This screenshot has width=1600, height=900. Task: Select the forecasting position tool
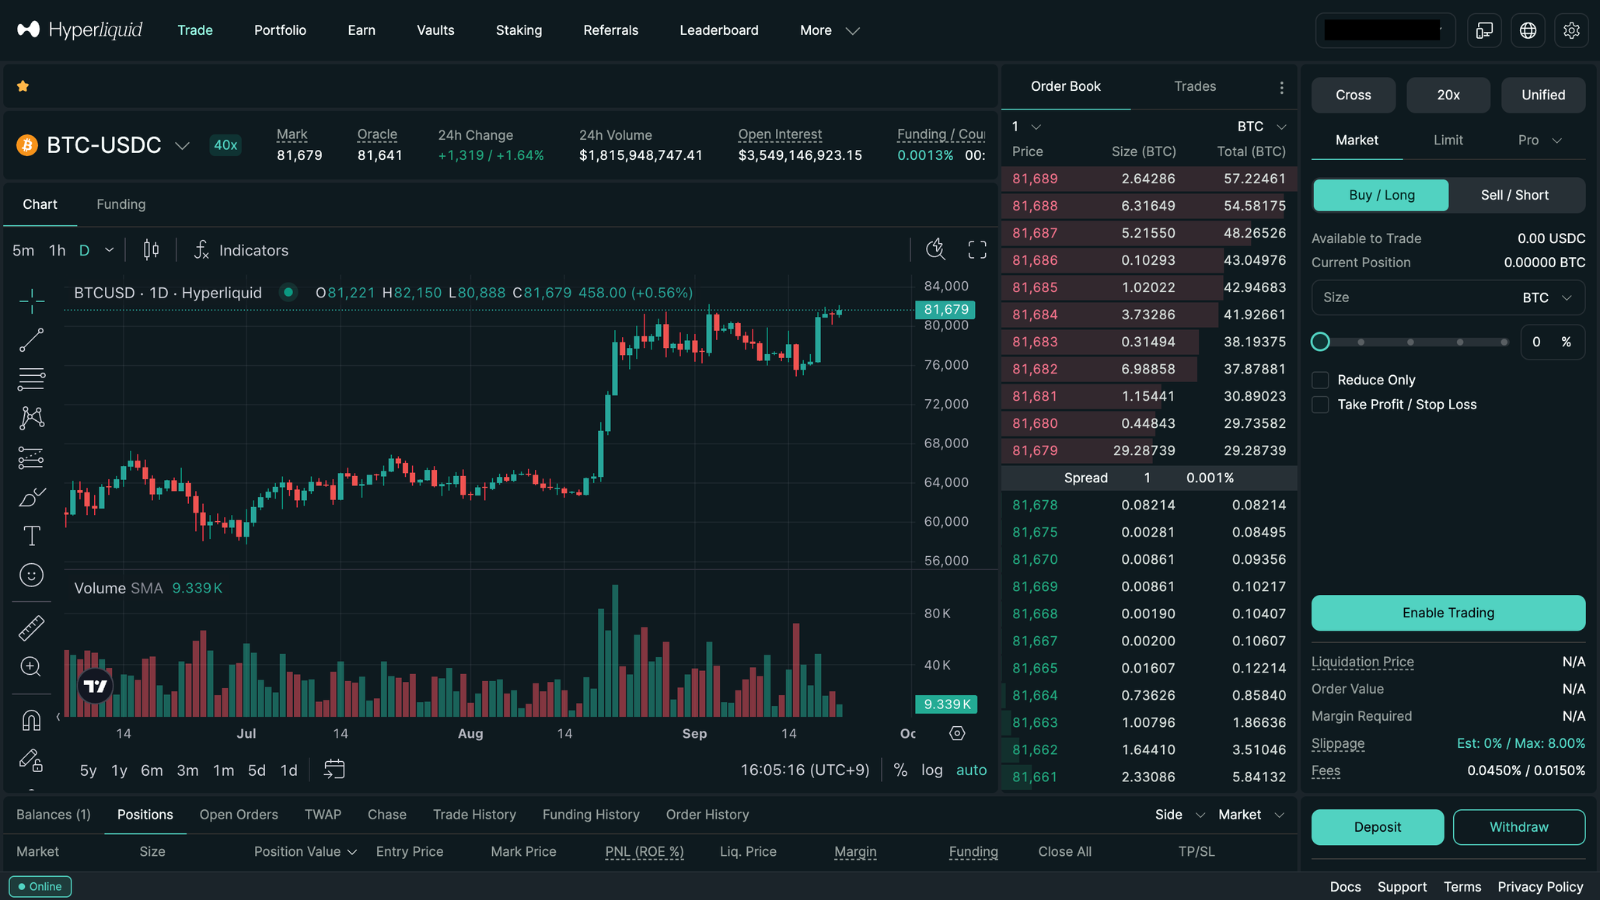tap(31, 458)
